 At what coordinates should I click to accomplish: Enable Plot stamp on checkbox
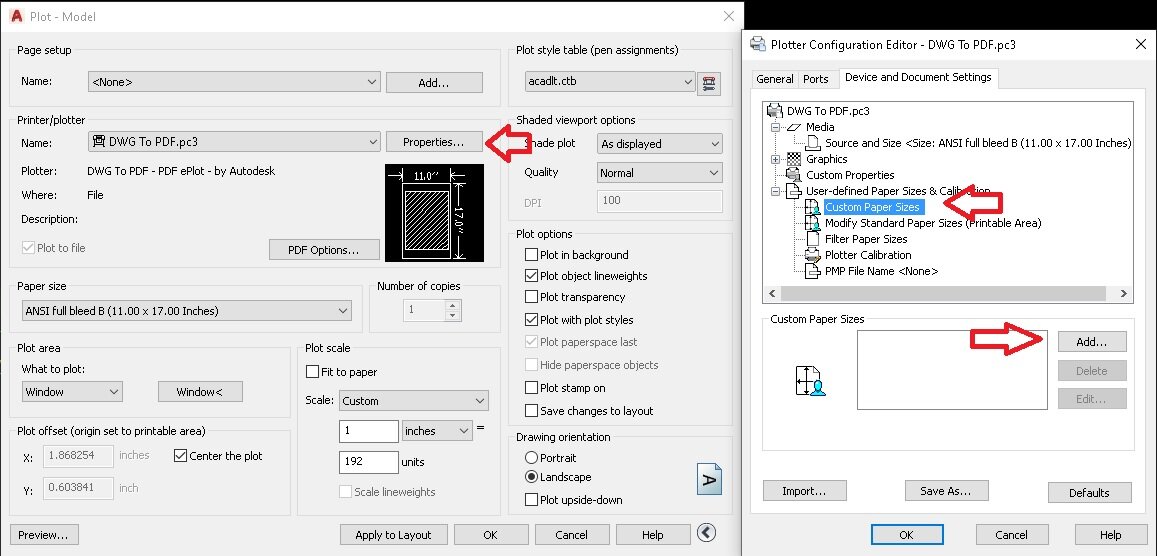[531, 388]
